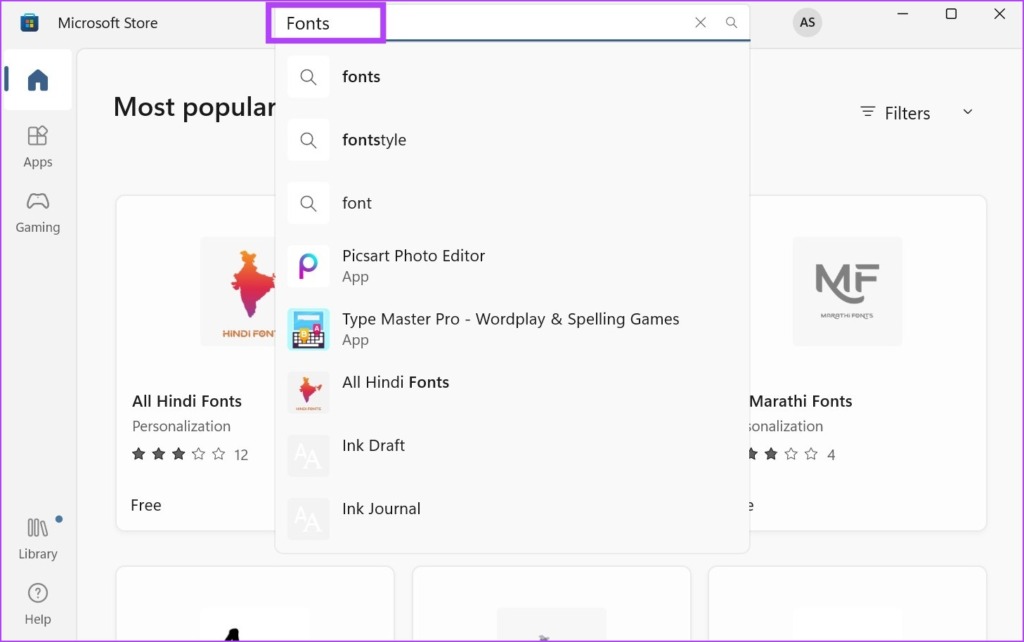Select the Picsart Photo Editor icon in suggestions

(x=308, y=265)
